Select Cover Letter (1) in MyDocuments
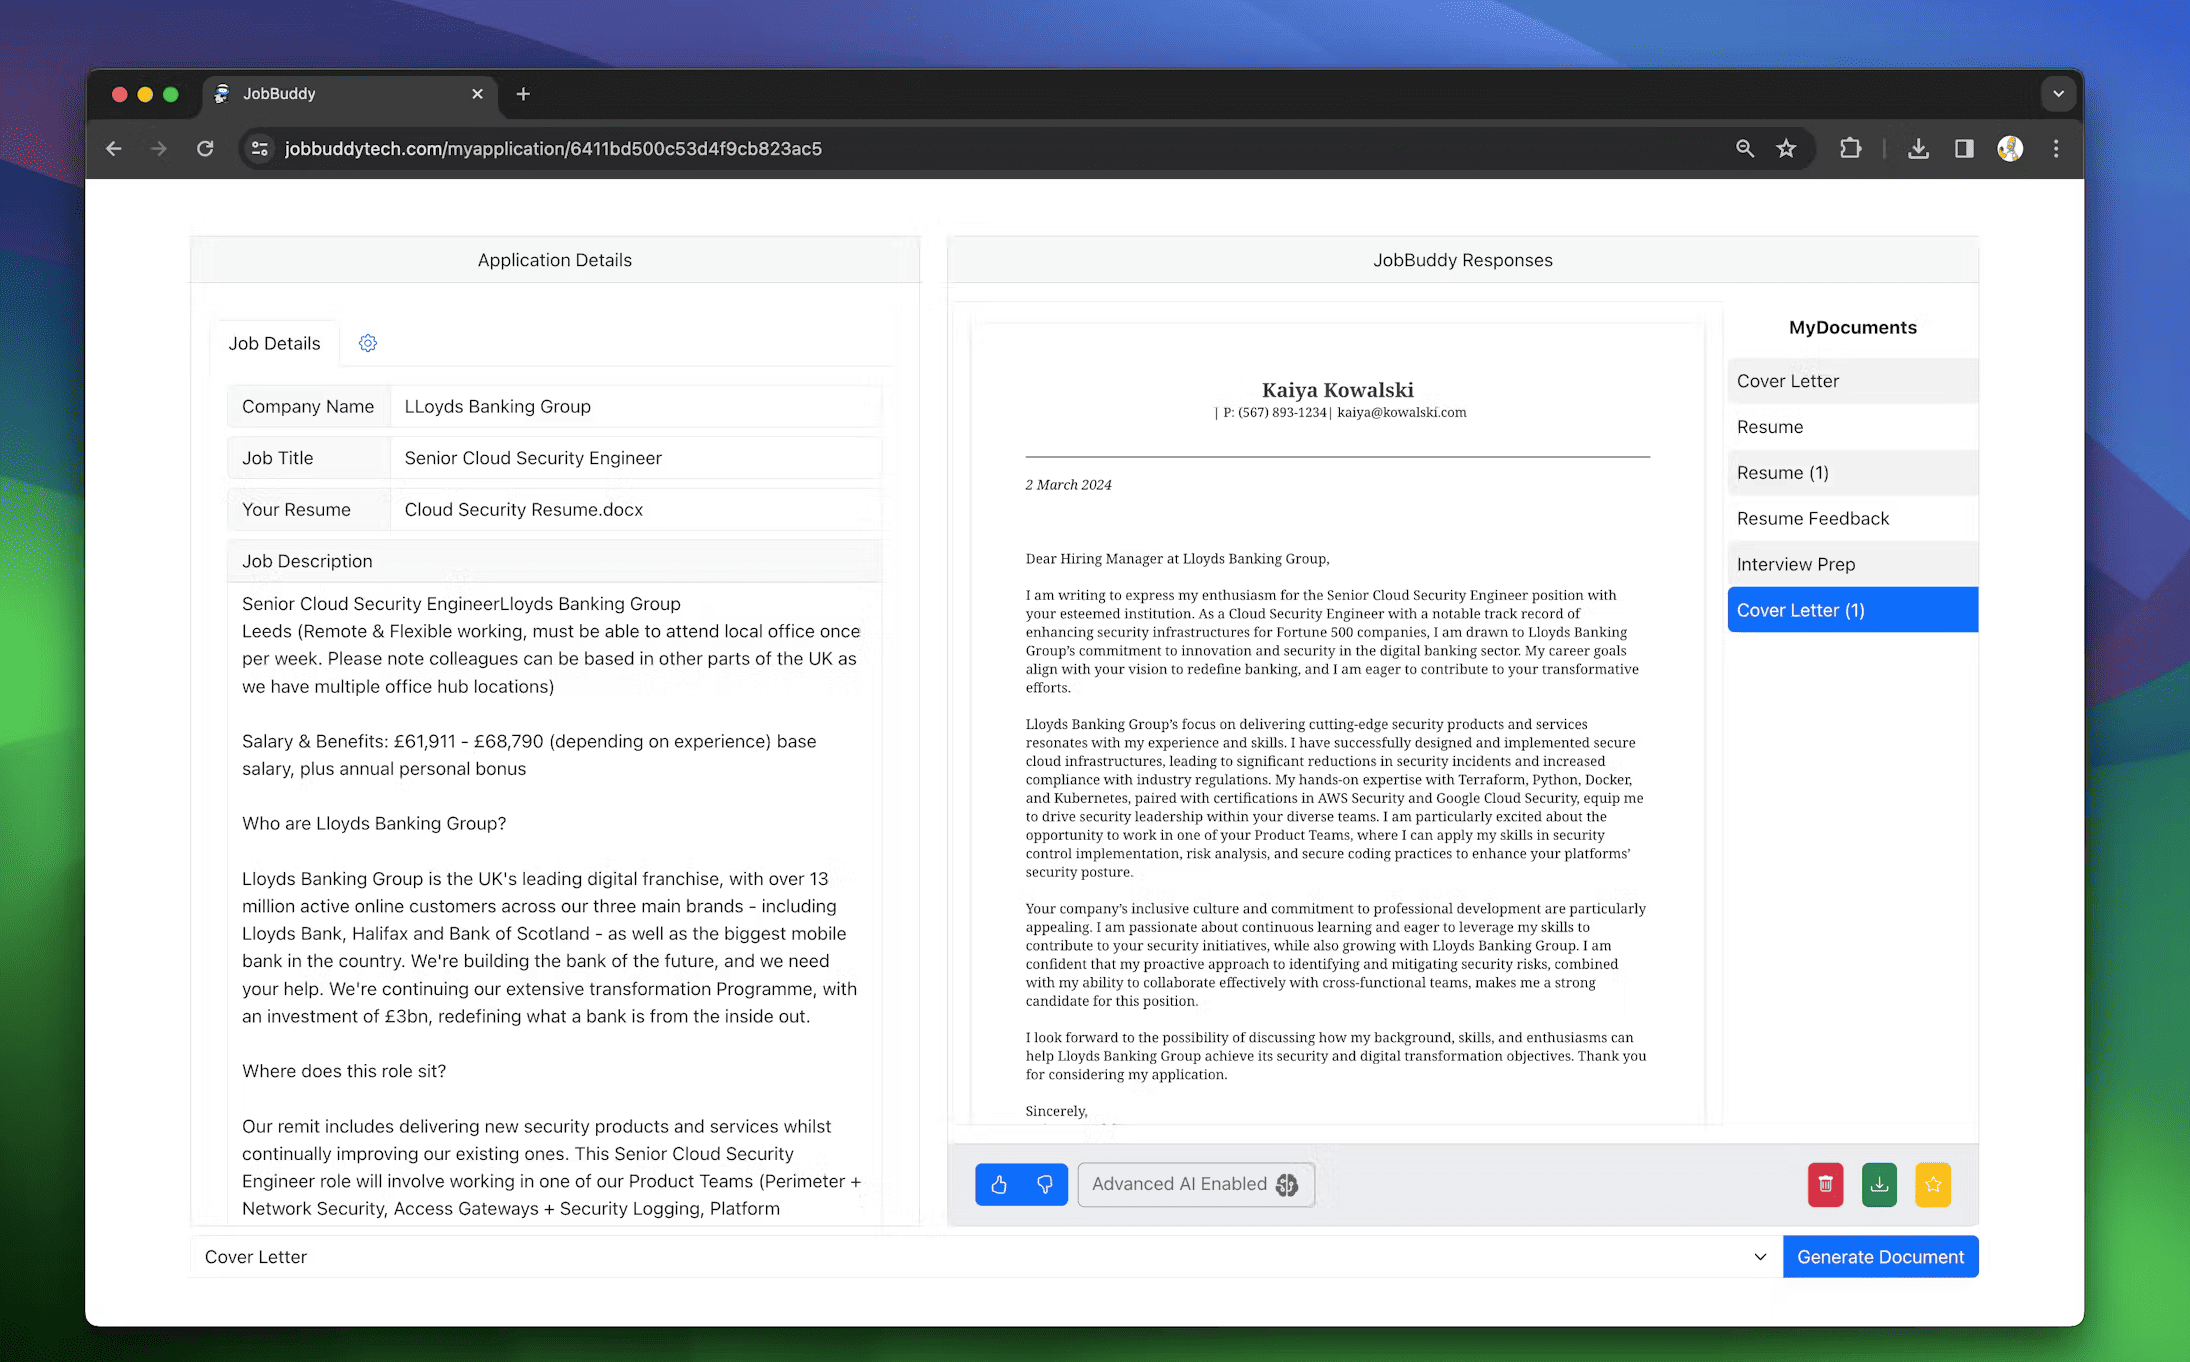This screenshot has height=1362, width=2190. point(1852,610)
